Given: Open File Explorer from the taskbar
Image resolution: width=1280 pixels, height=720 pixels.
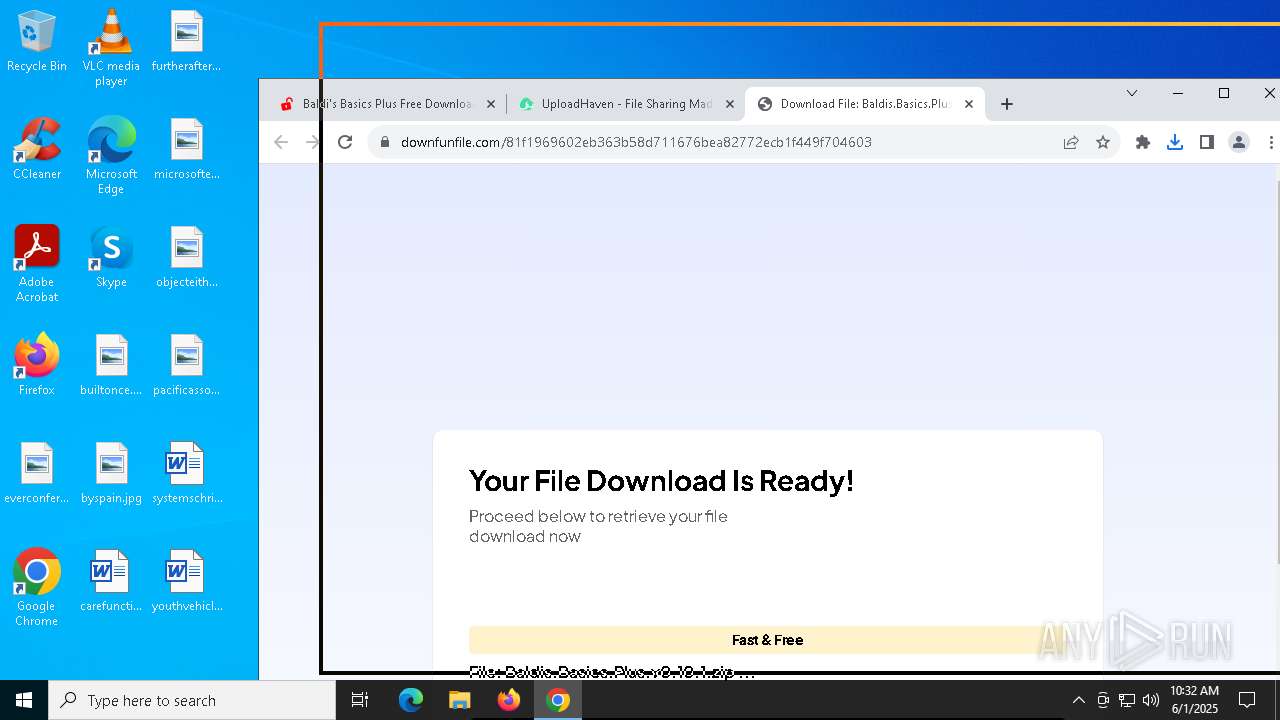Looking at the screenshot, I should (459, 700).
